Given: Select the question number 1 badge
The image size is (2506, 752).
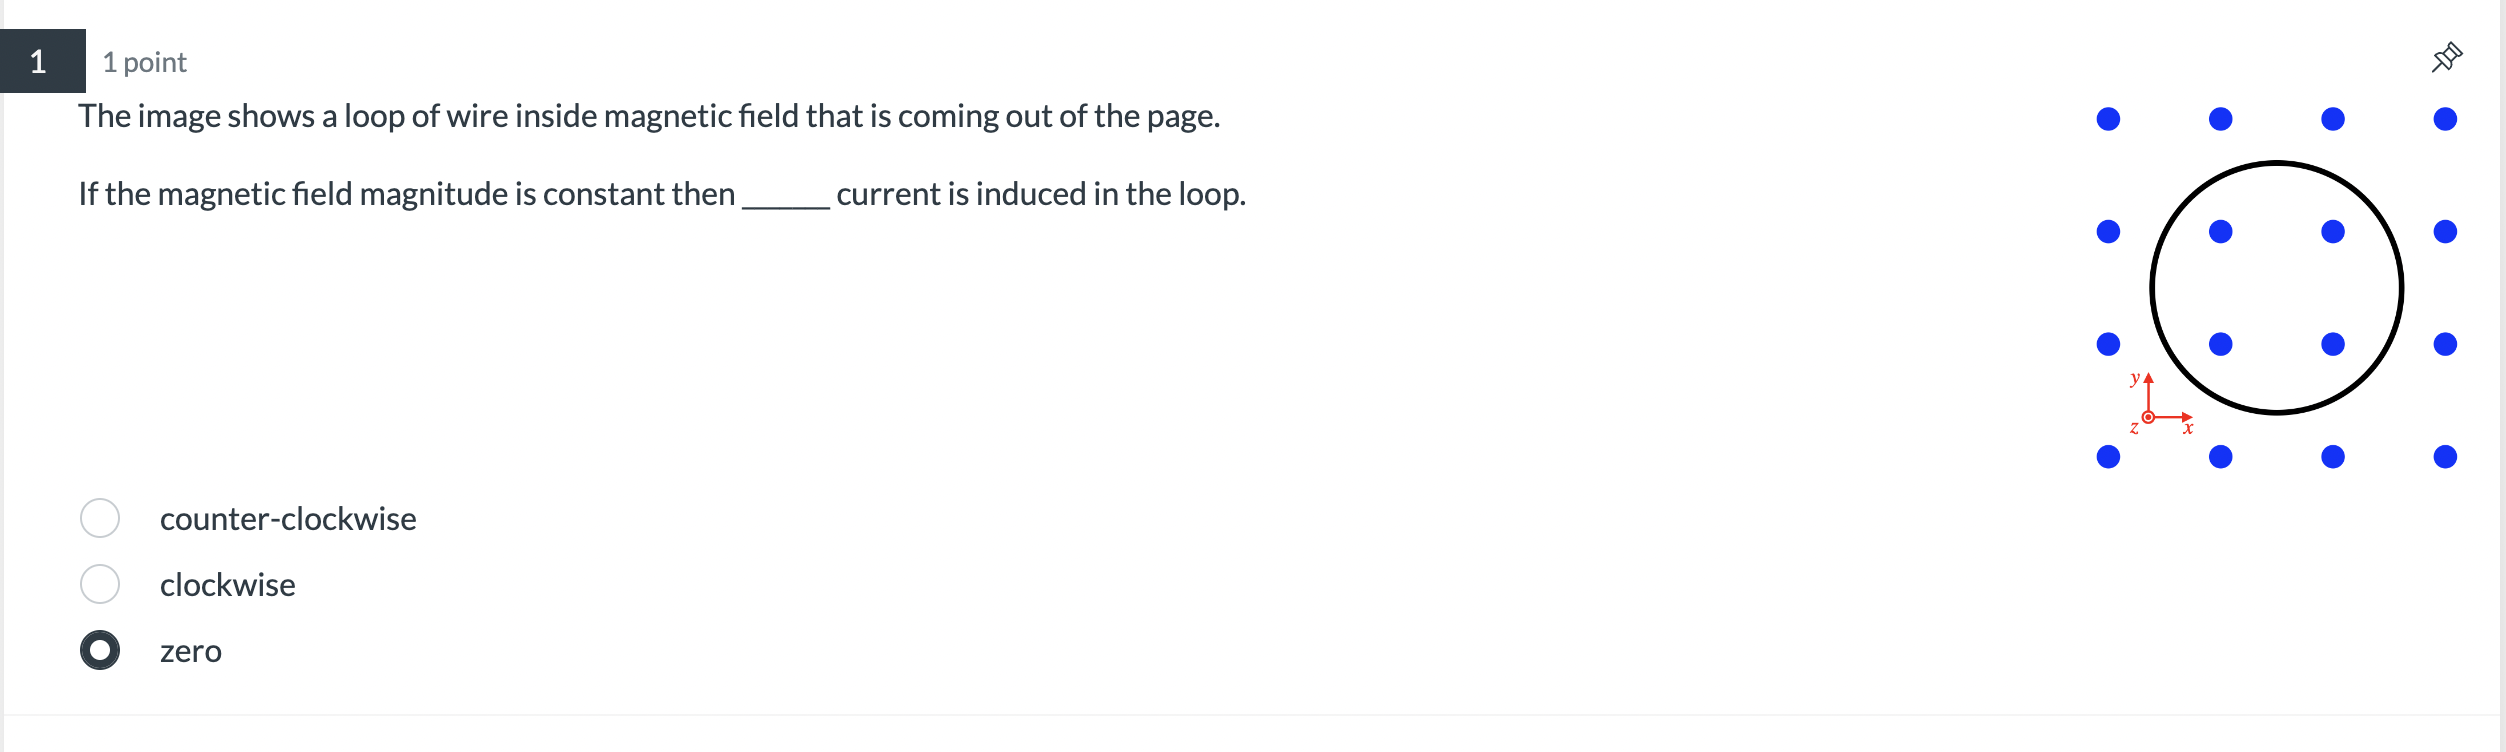Looking at the screenshot, I should click(37, 62).
